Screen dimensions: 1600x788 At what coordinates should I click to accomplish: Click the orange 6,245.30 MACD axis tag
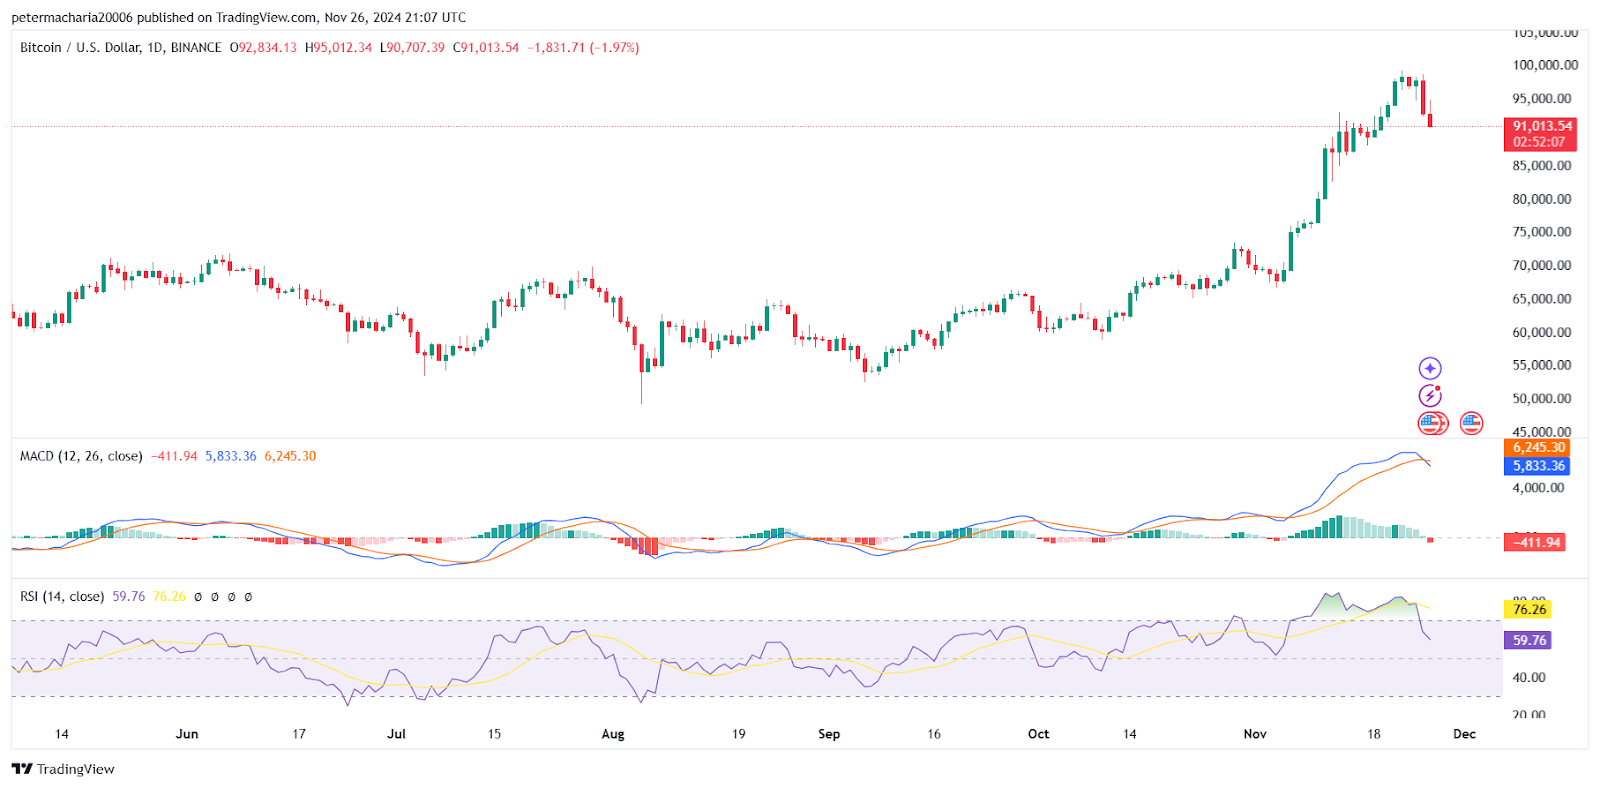[x=1537, y=448]
